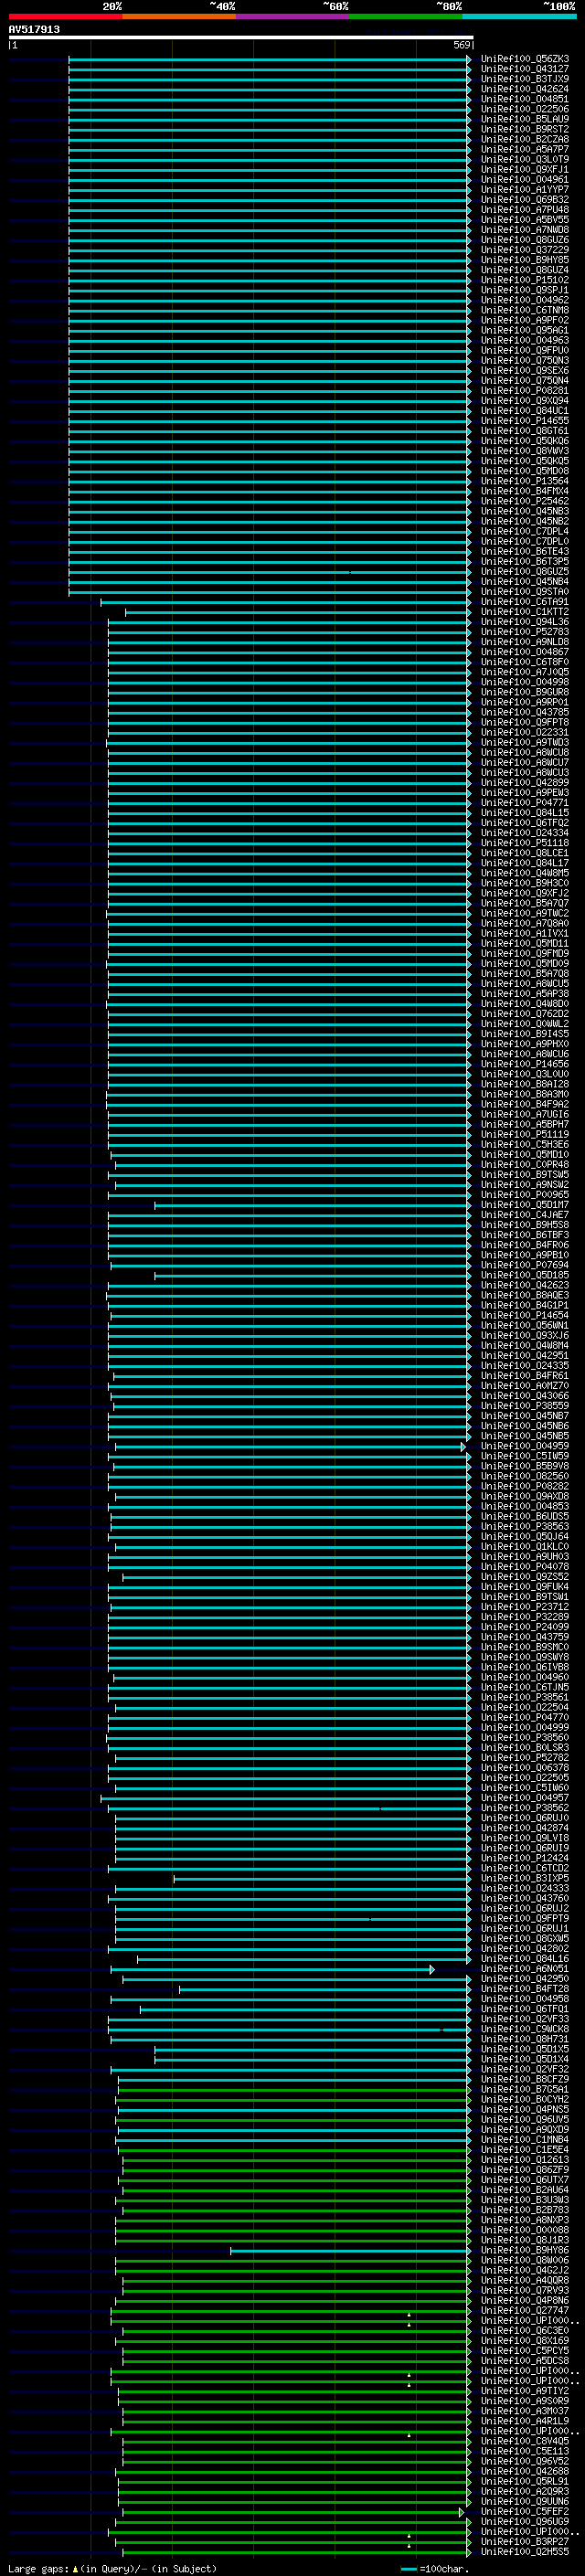Click hit label UniRef100_Q9SEX6
This screenshot has width=585, height=2576.
pos(525,370)
